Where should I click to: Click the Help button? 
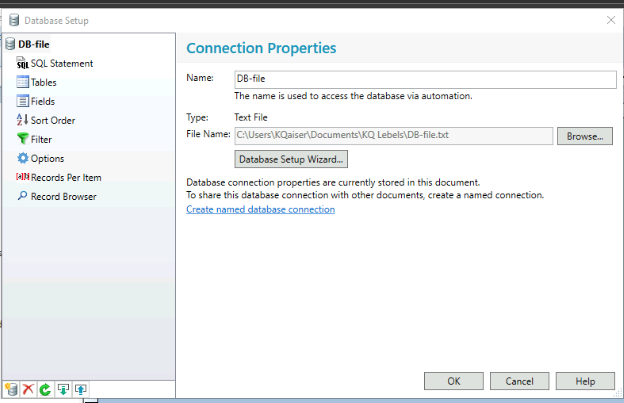[585, 381]
